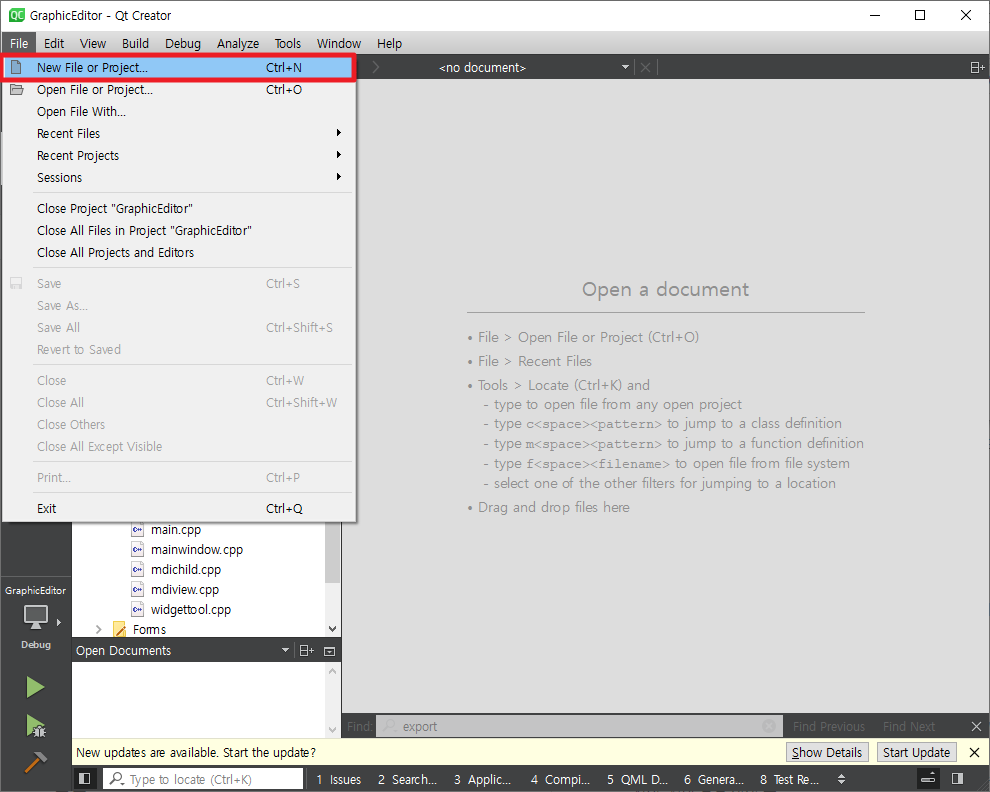This screenshot has height=792, width=990.
Task: Click the split editor icon at top right
Action: click(x=977, y=68)
